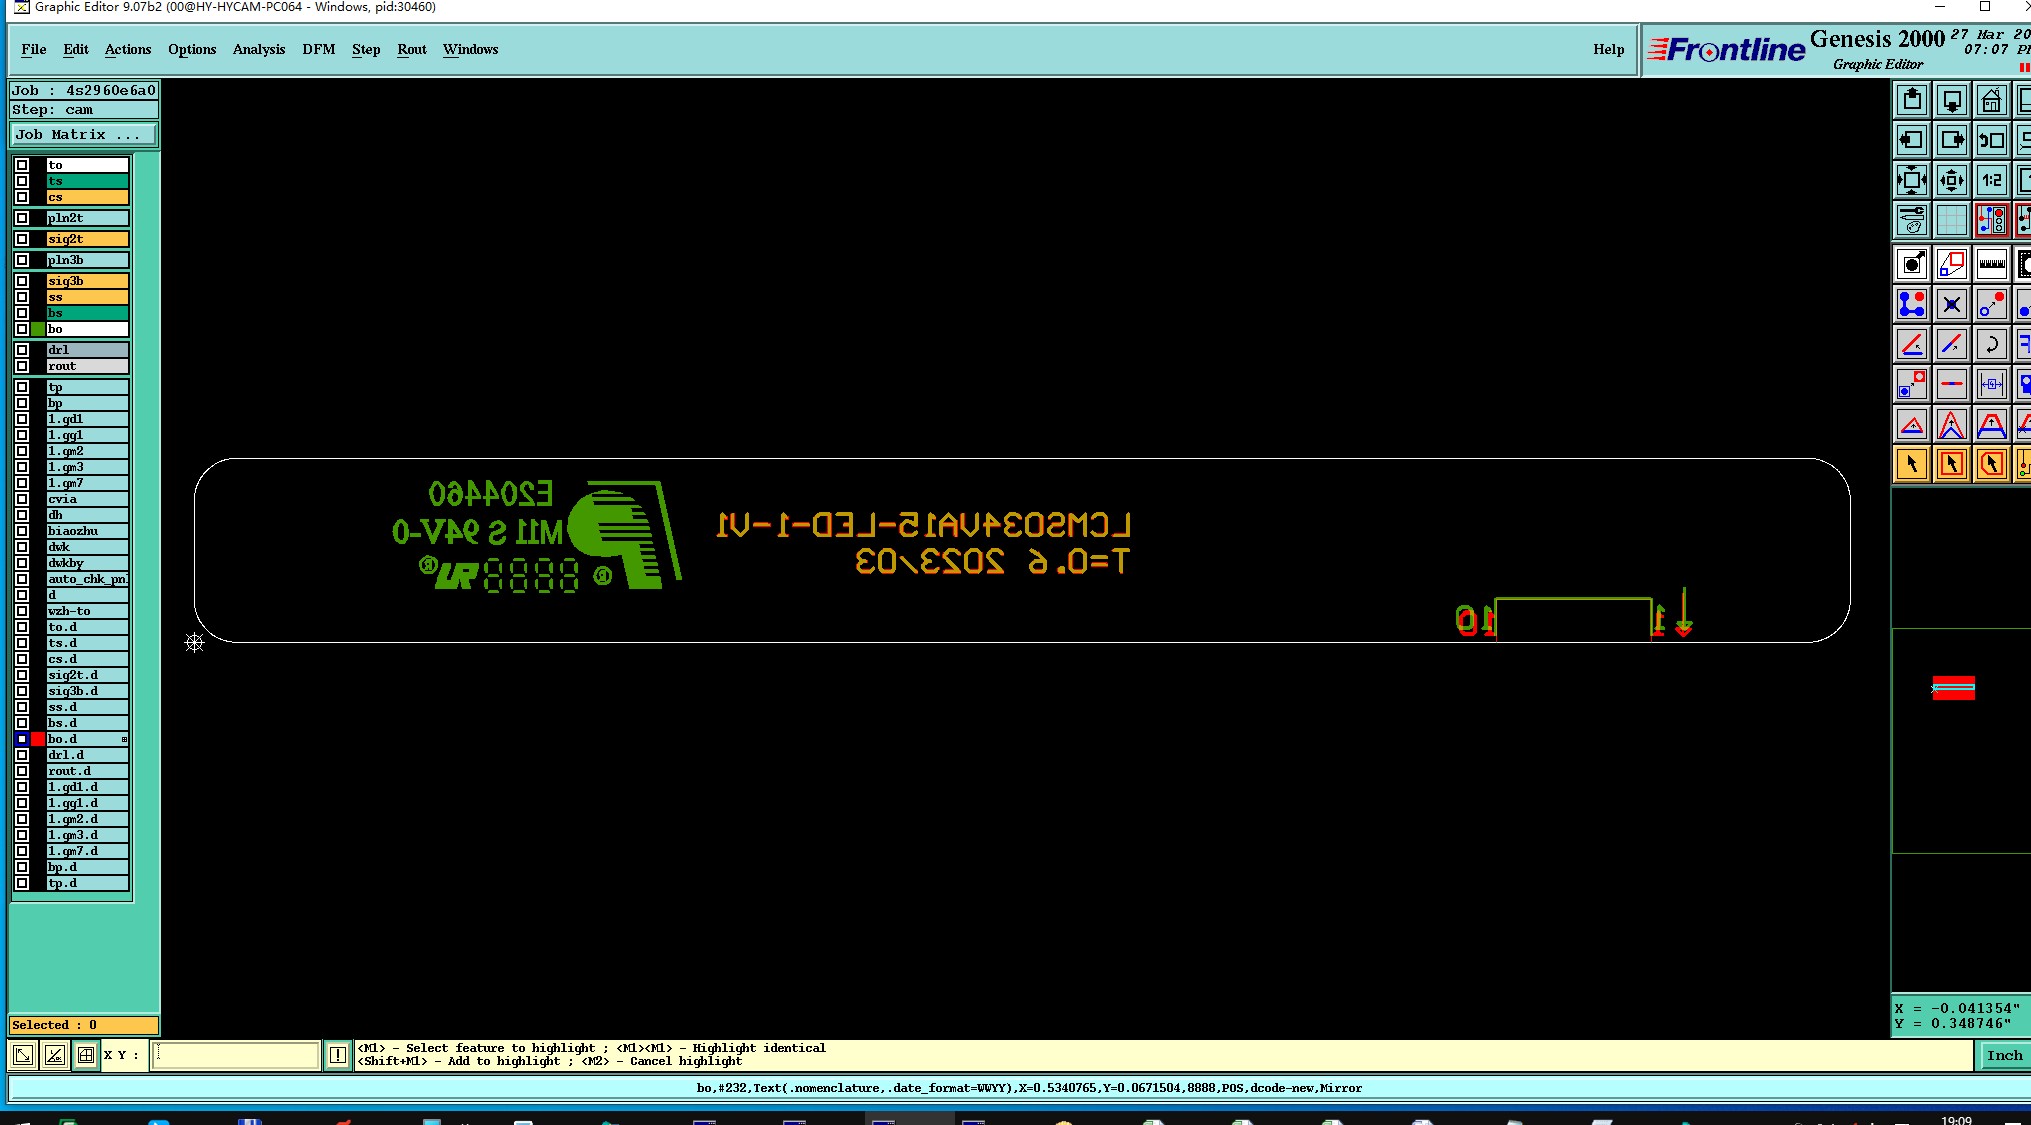Open the grid display icon
The width and height of the screenshot is (2031, 1125).
coord(1951,221)
